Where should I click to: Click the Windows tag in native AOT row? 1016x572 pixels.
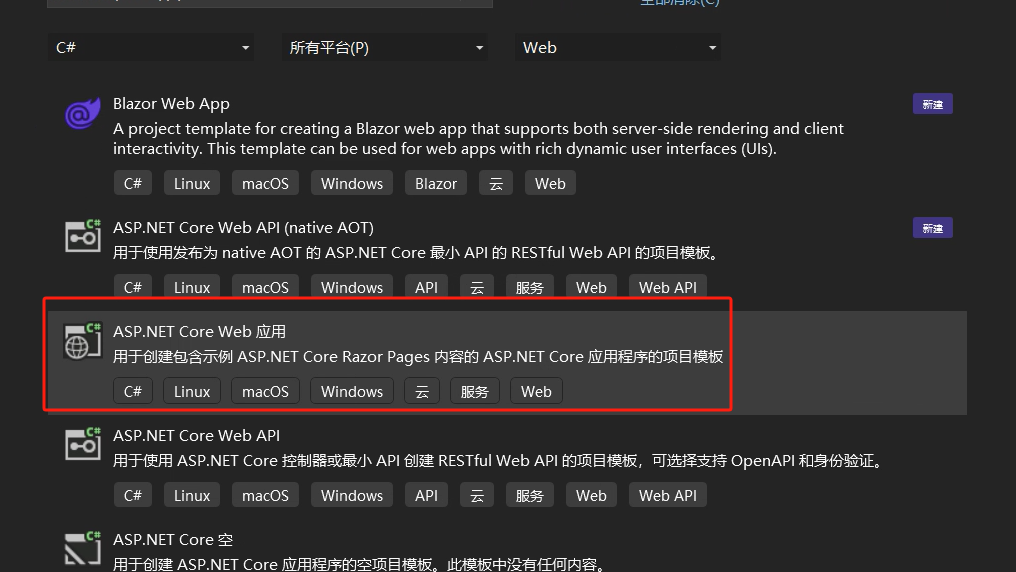click(352, 287)
